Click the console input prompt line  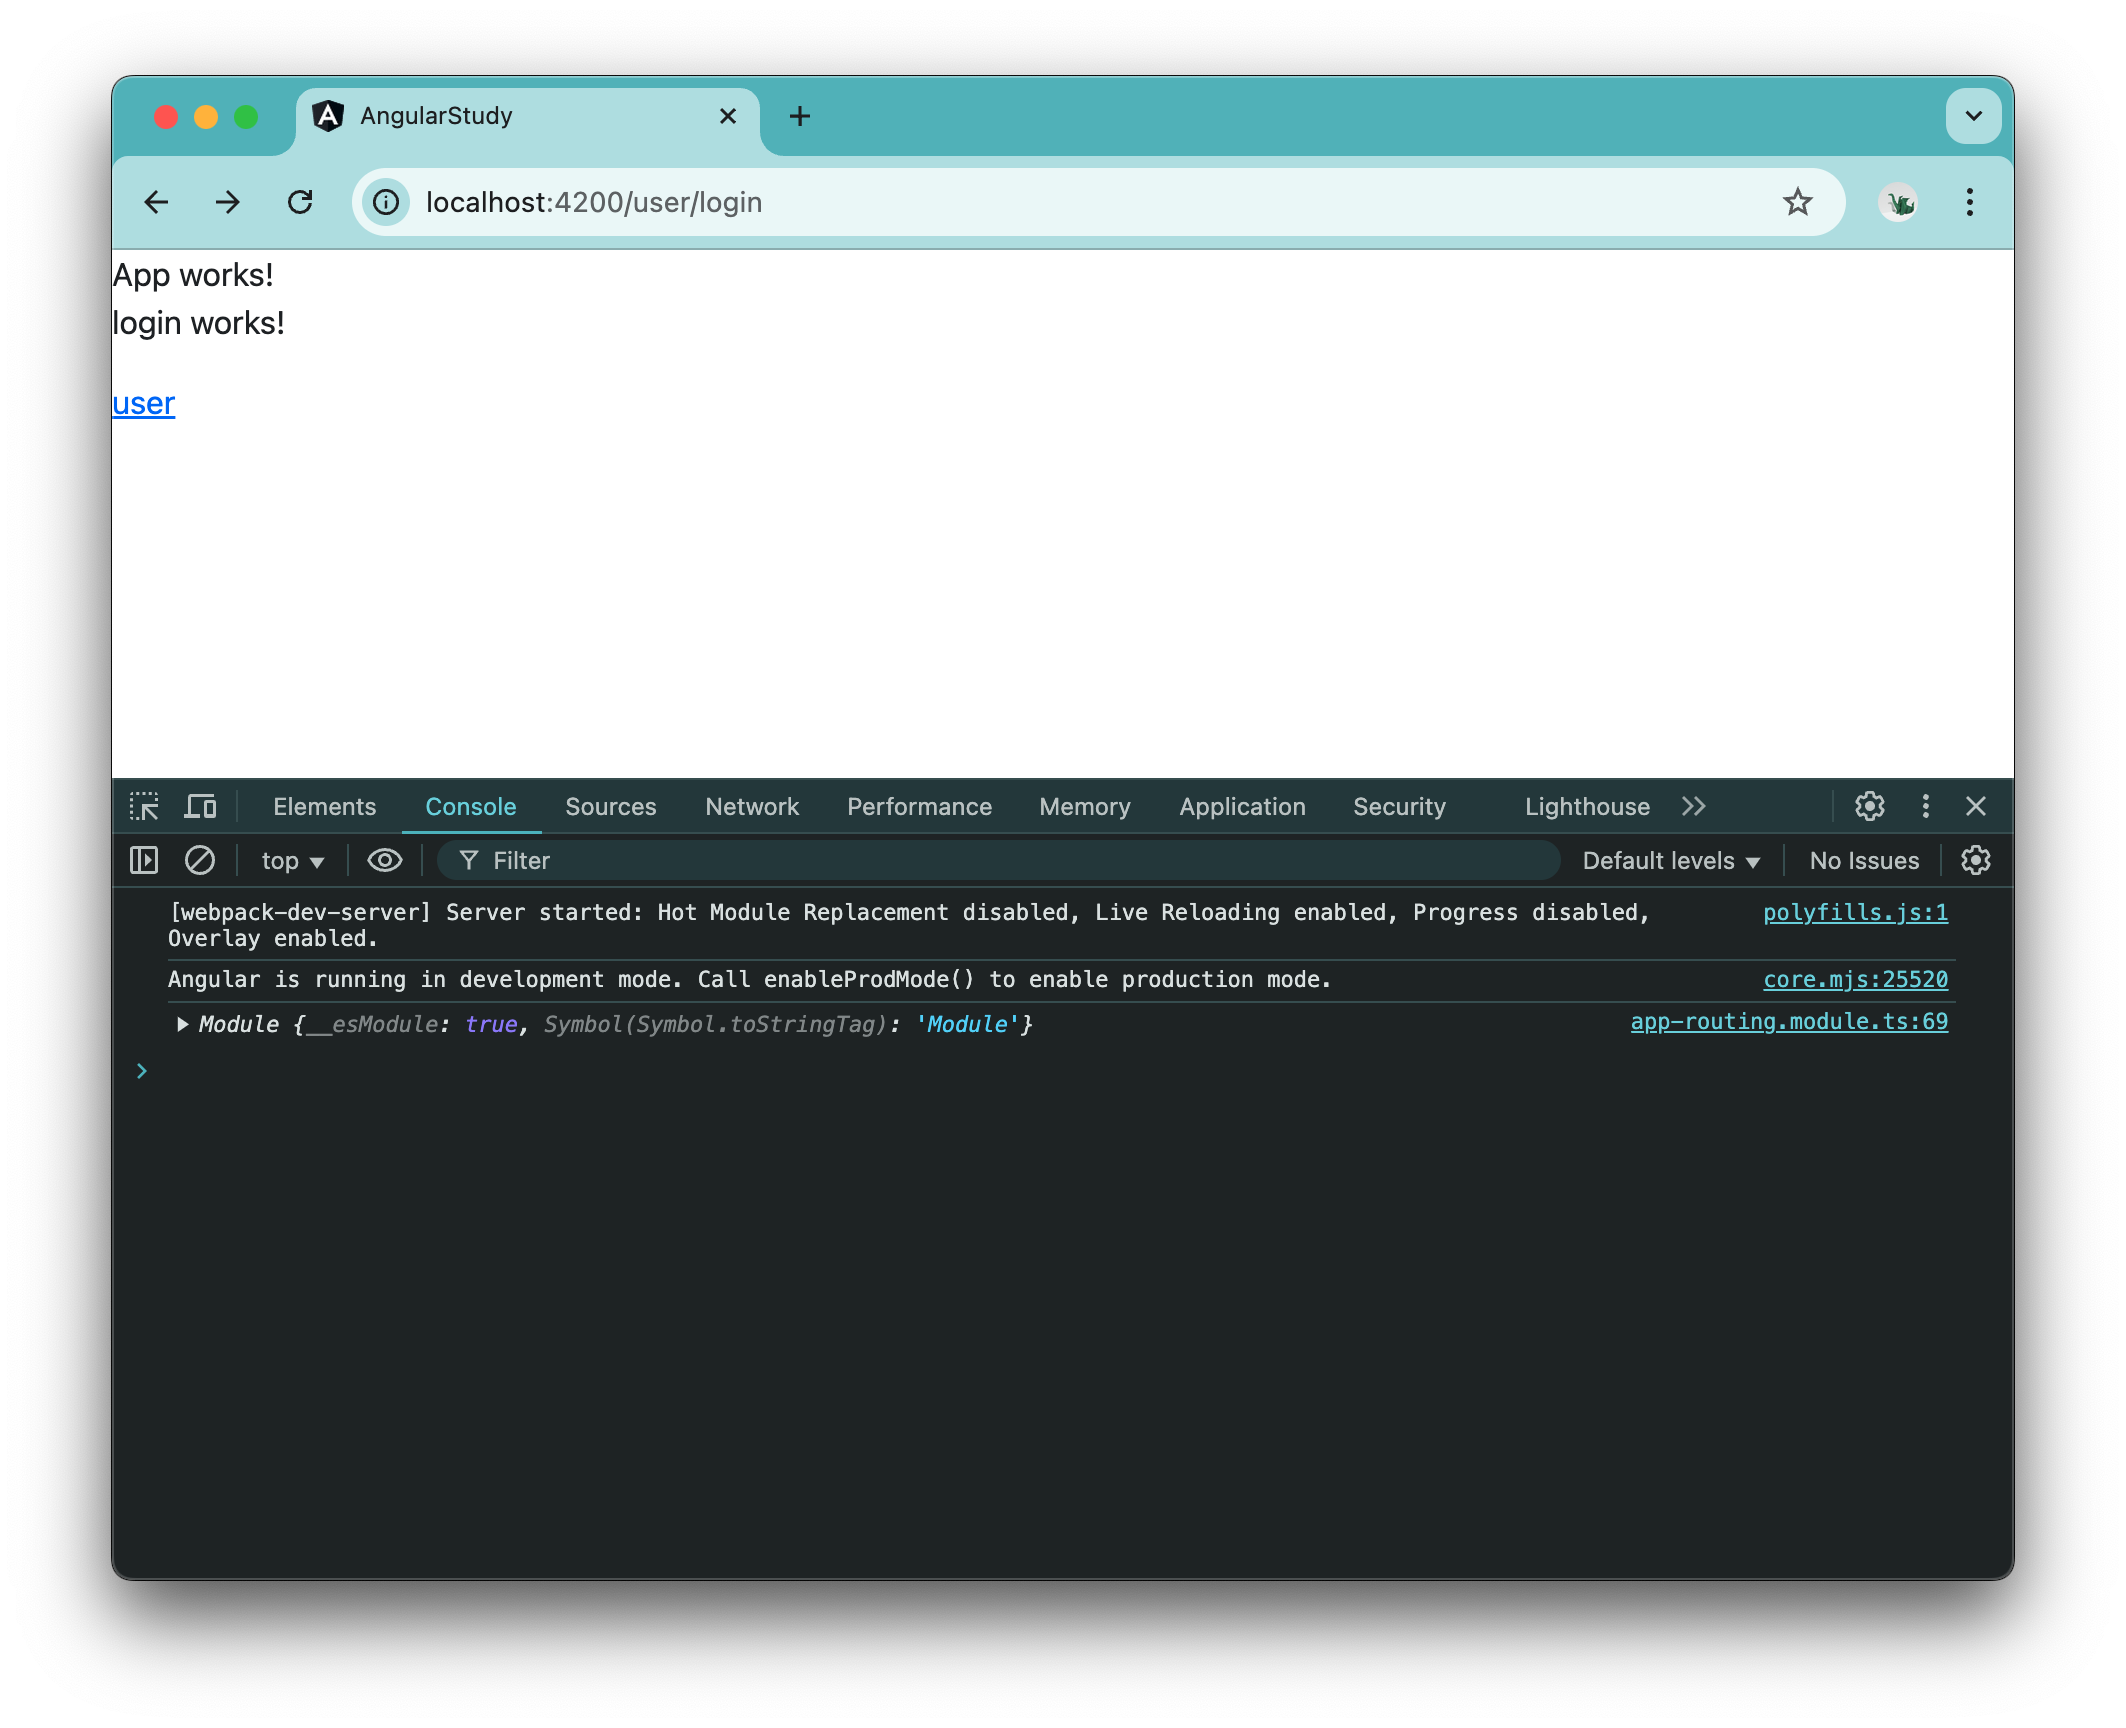pos(400,1070)
